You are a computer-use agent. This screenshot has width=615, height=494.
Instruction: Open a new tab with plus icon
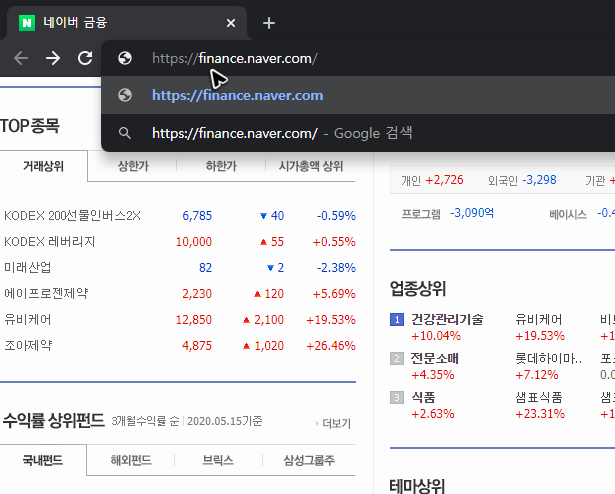269,23
